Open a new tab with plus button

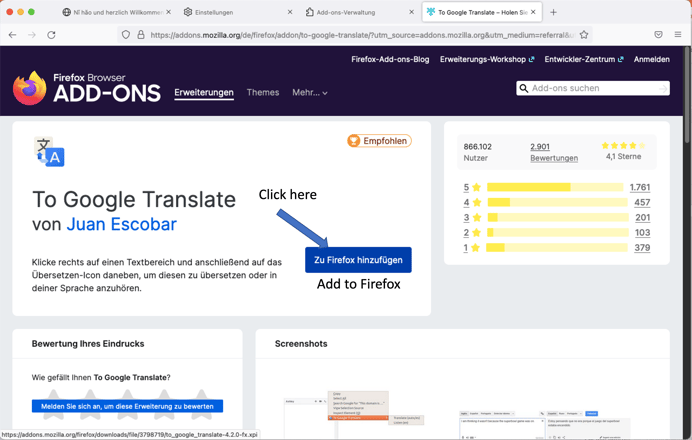click(x=553, y=12)
